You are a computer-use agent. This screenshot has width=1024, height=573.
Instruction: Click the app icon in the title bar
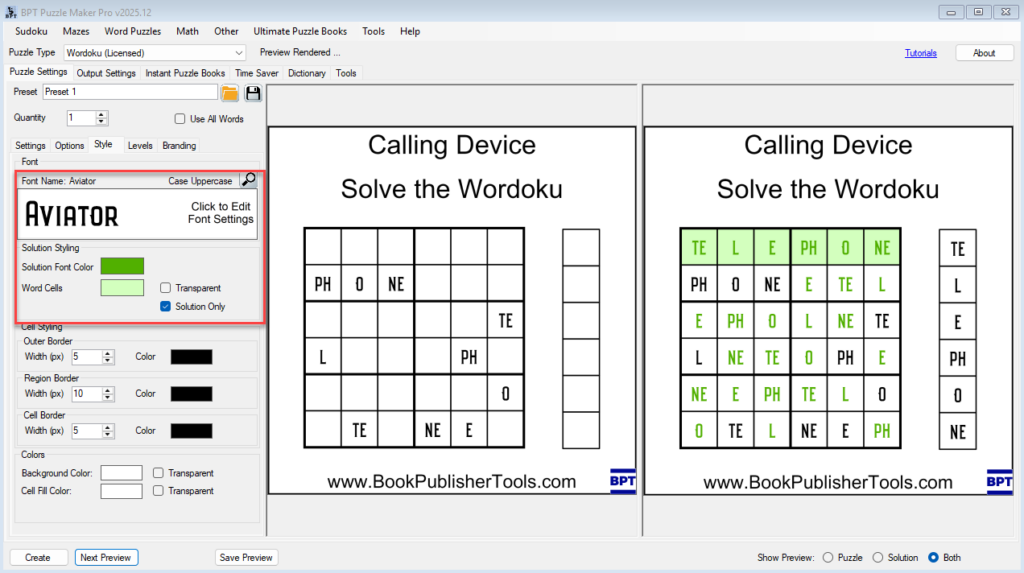pos(10,10)
